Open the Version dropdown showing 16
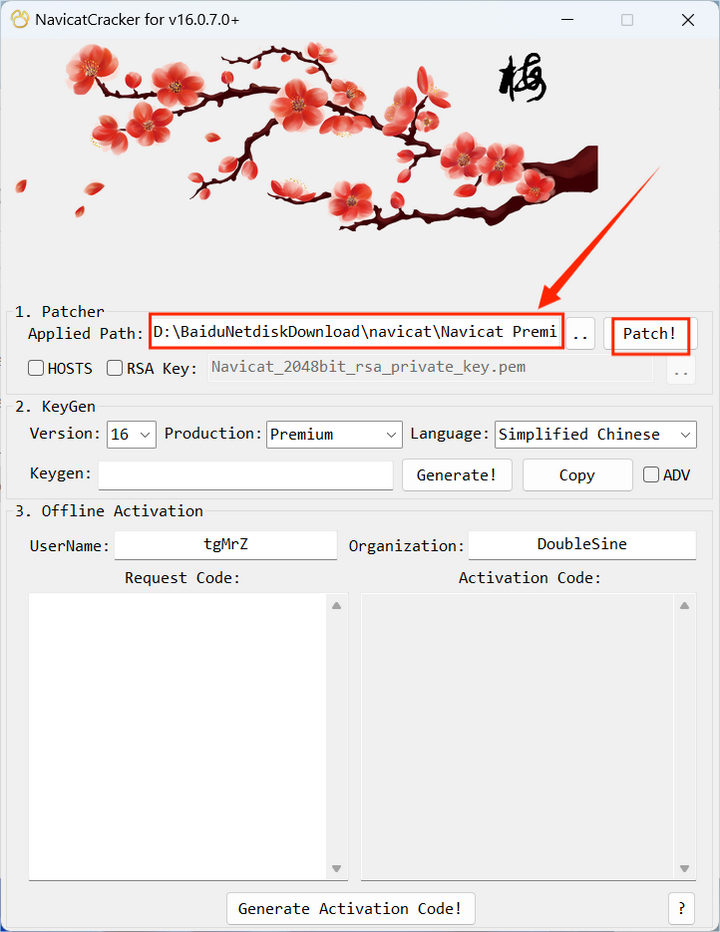The width and height of the screenshot is (720, 932). [x=131, y=434]
